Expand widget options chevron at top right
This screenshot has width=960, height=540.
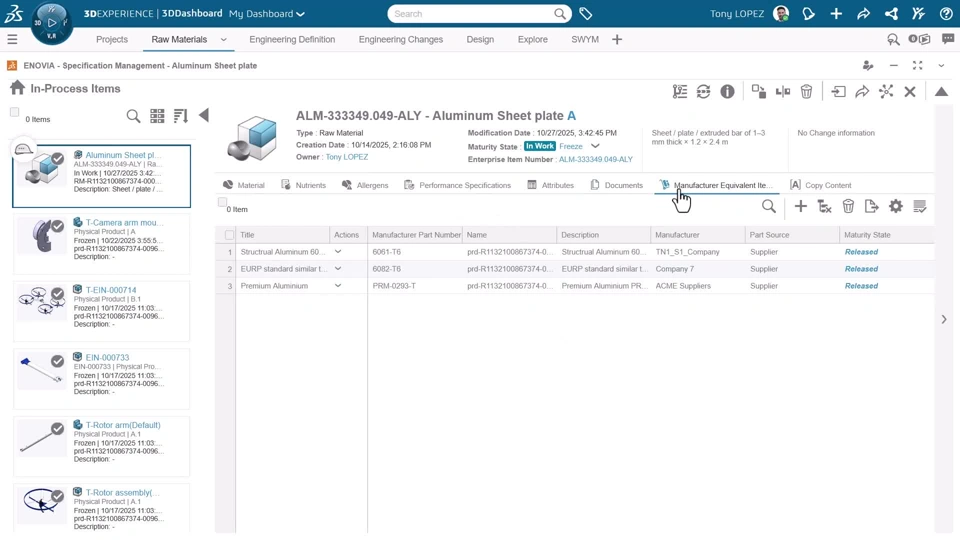coord(941,66)
